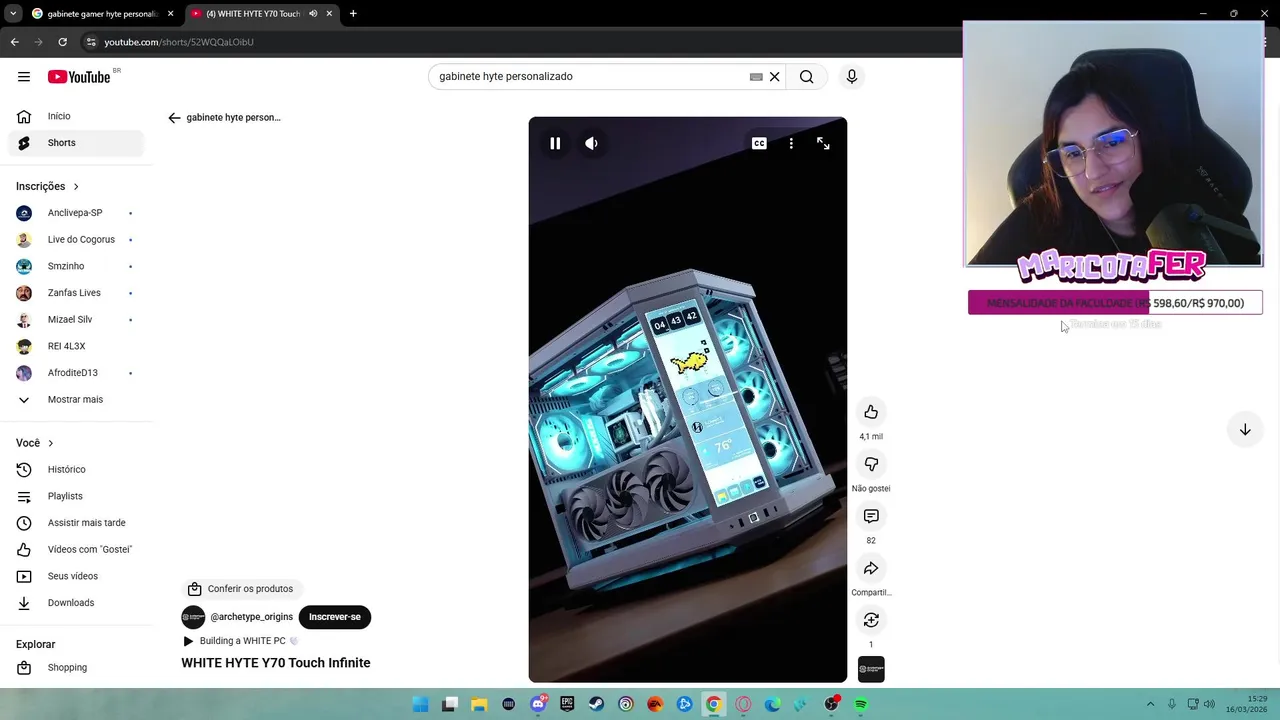Expand 'Mostrar mais' subscriptions
Viewport: 1280px width, 720px height.
(76, 400)
